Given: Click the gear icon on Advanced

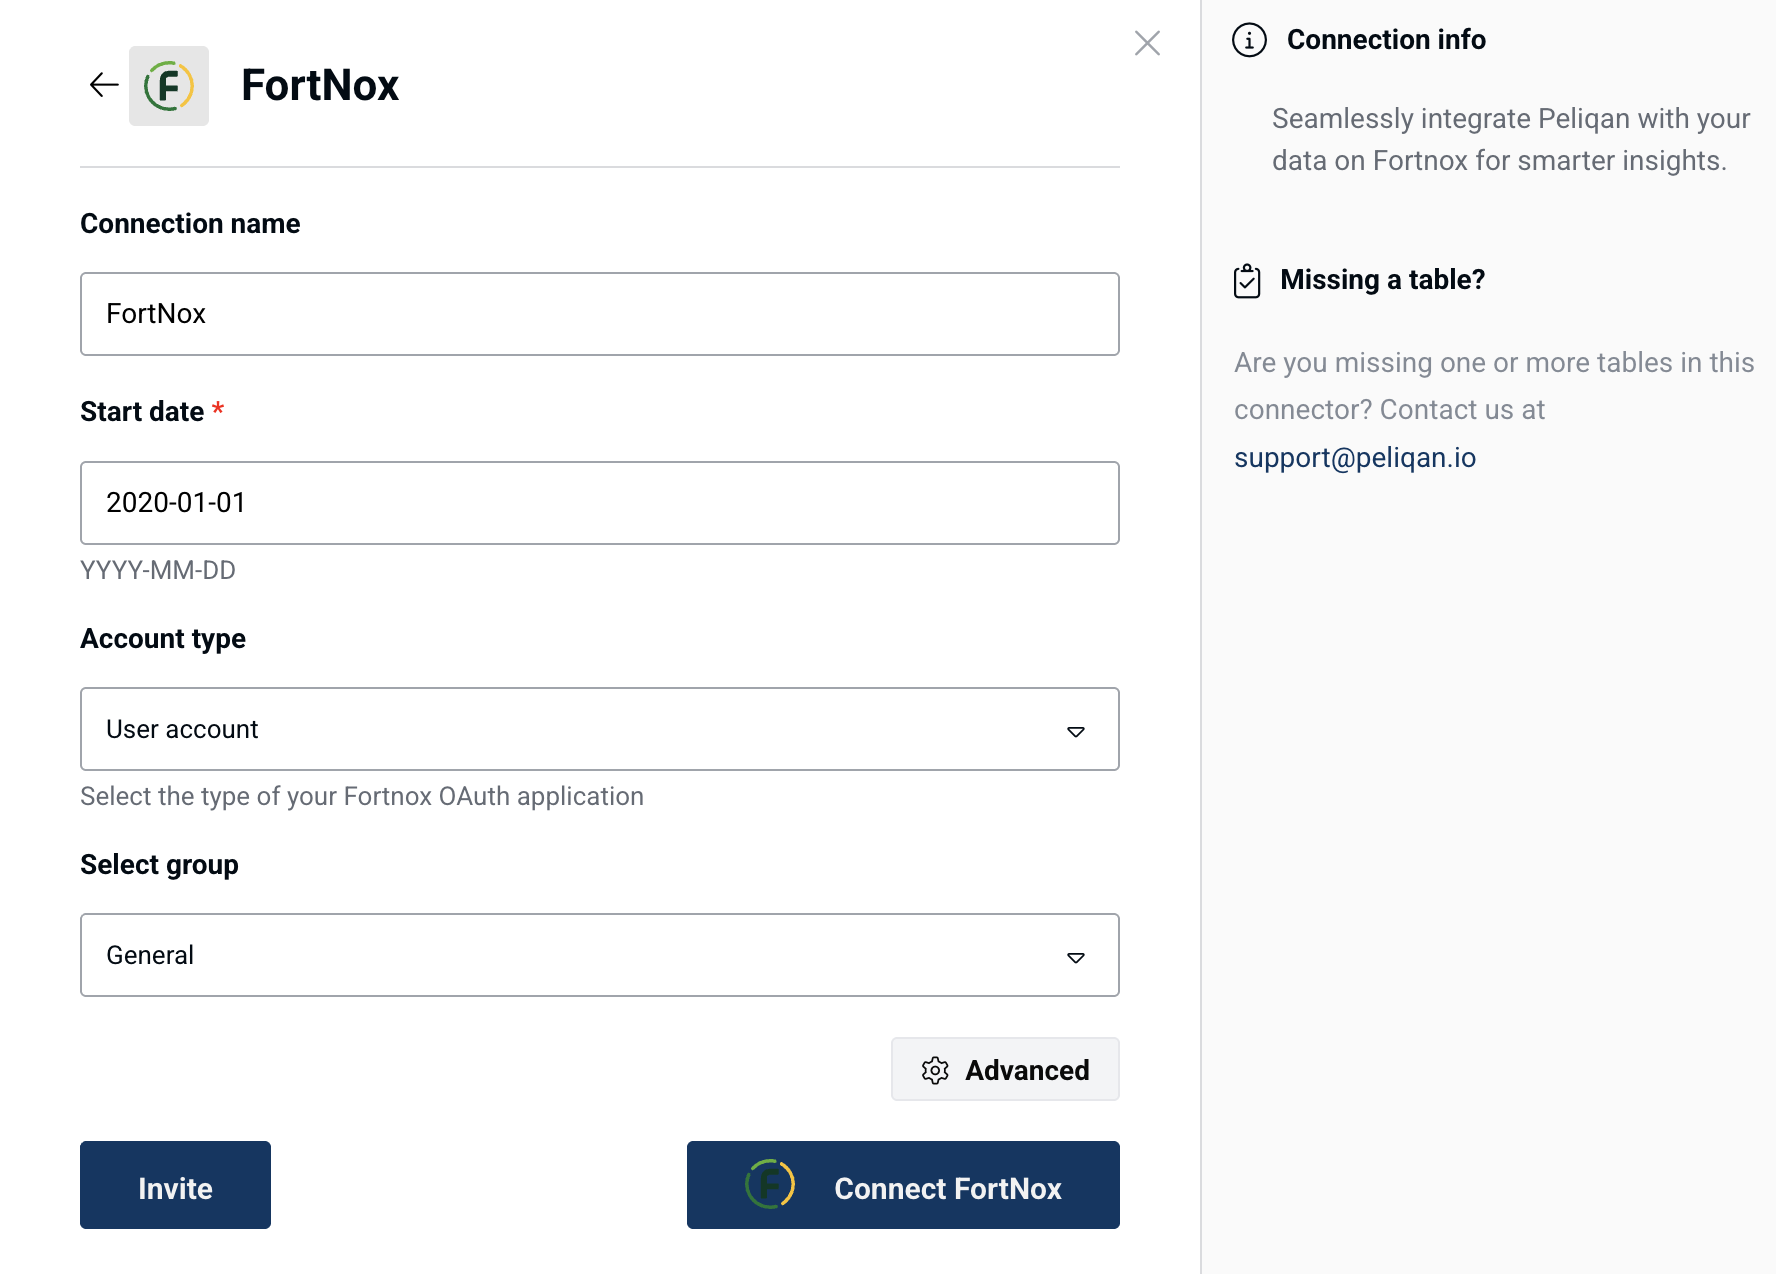Looking at the screenshot, I should (935, 1070).
